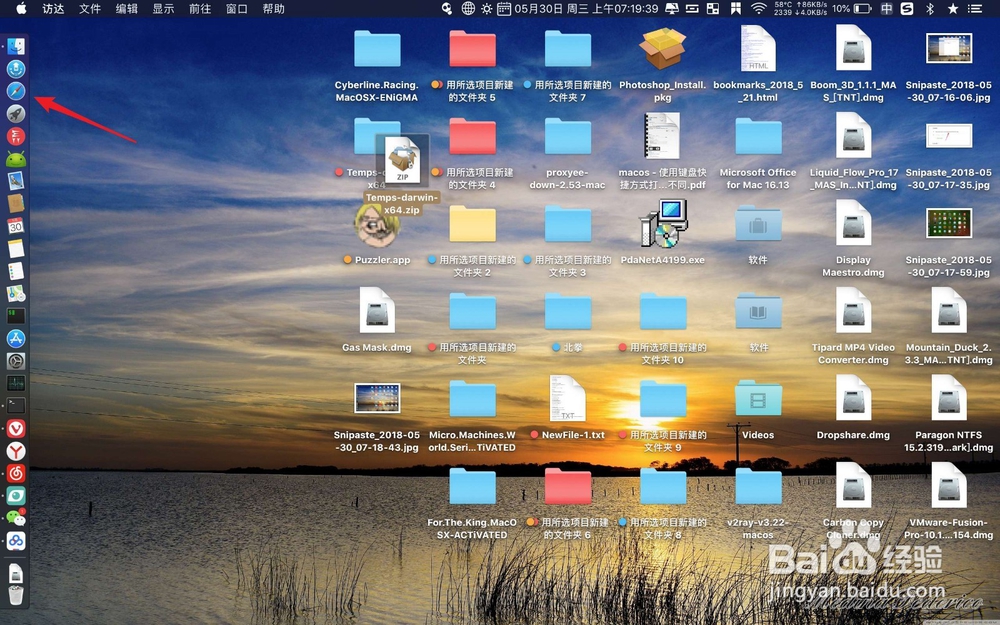Click the date and time 05月30日 clock
Image resolution: width=1000 pixels, height=625 pixels.
(x=586, y=8)
